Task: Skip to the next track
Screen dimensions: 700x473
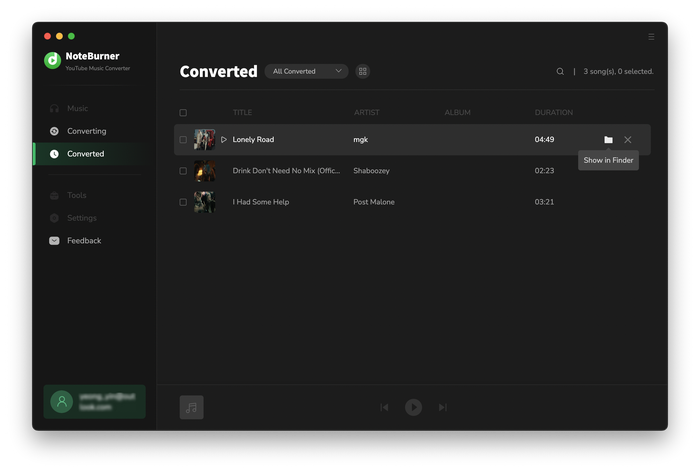Action: click(442, 407)
